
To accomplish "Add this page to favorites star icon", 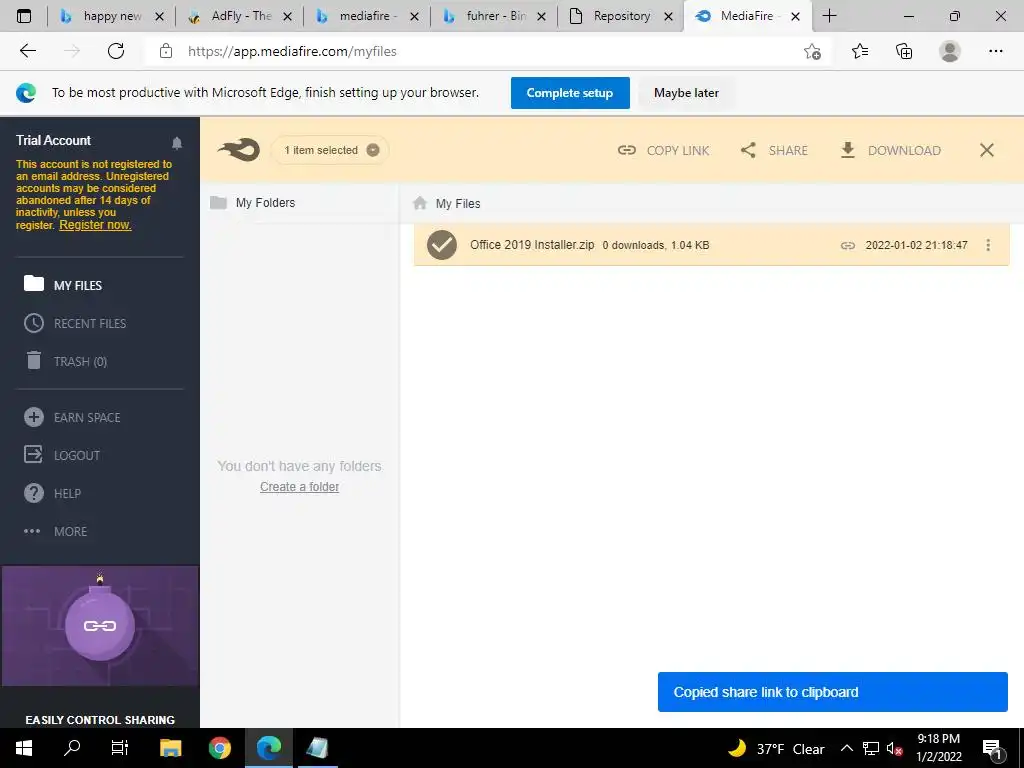I will (812, 51).
